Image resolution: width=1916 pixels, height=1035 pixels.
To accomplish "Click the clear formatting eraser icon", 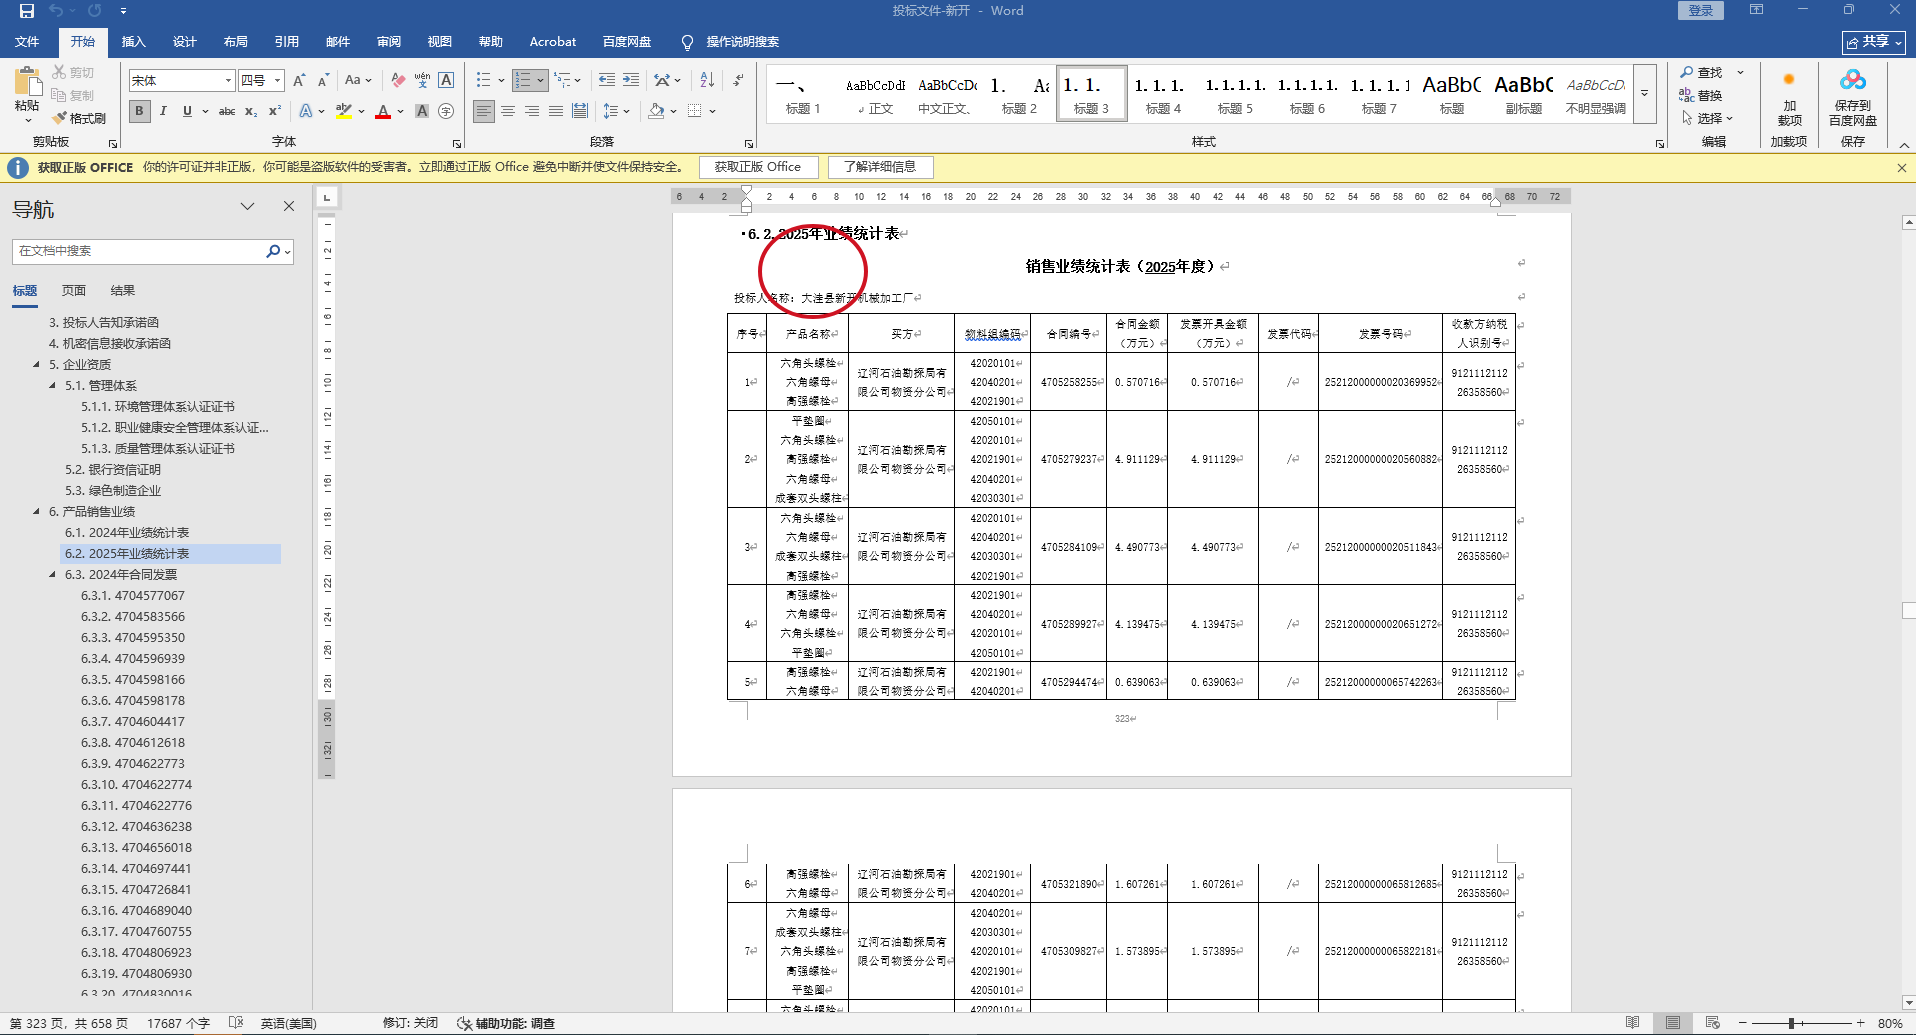I will (398, 80).
